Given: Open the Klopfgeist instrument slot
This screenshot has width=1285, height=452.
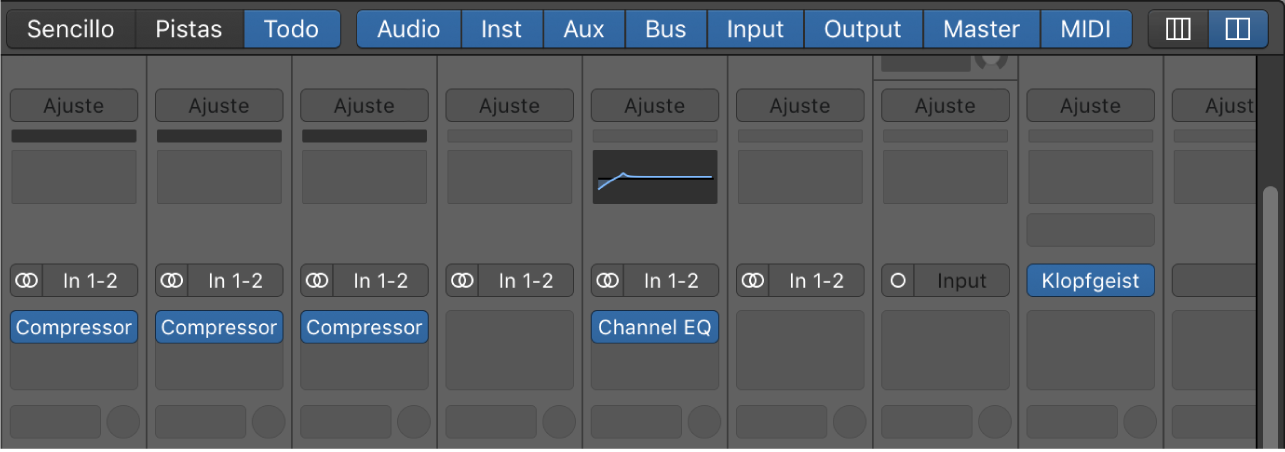Looking at the screenshot, I should pyautogui.click(x=1090, y=281).
